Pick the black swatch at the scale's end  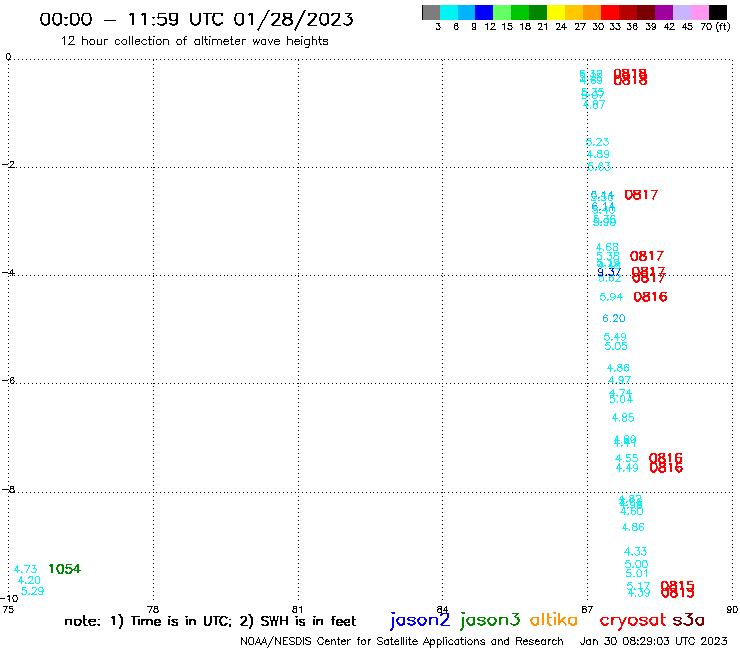click(x=718, y=12)
